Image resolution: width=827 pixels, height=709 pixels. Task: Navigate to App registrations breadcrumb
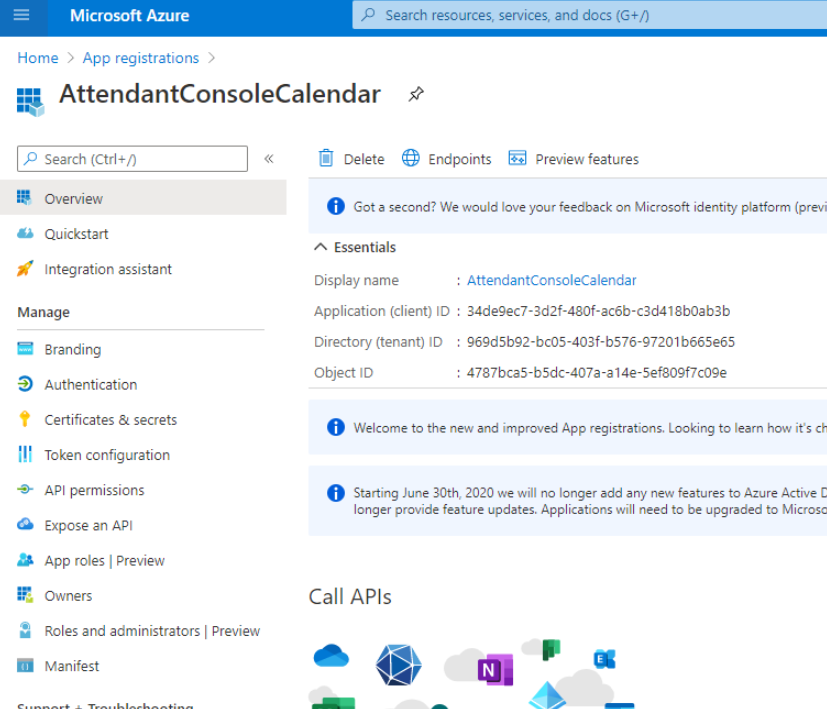pos(140,58)
